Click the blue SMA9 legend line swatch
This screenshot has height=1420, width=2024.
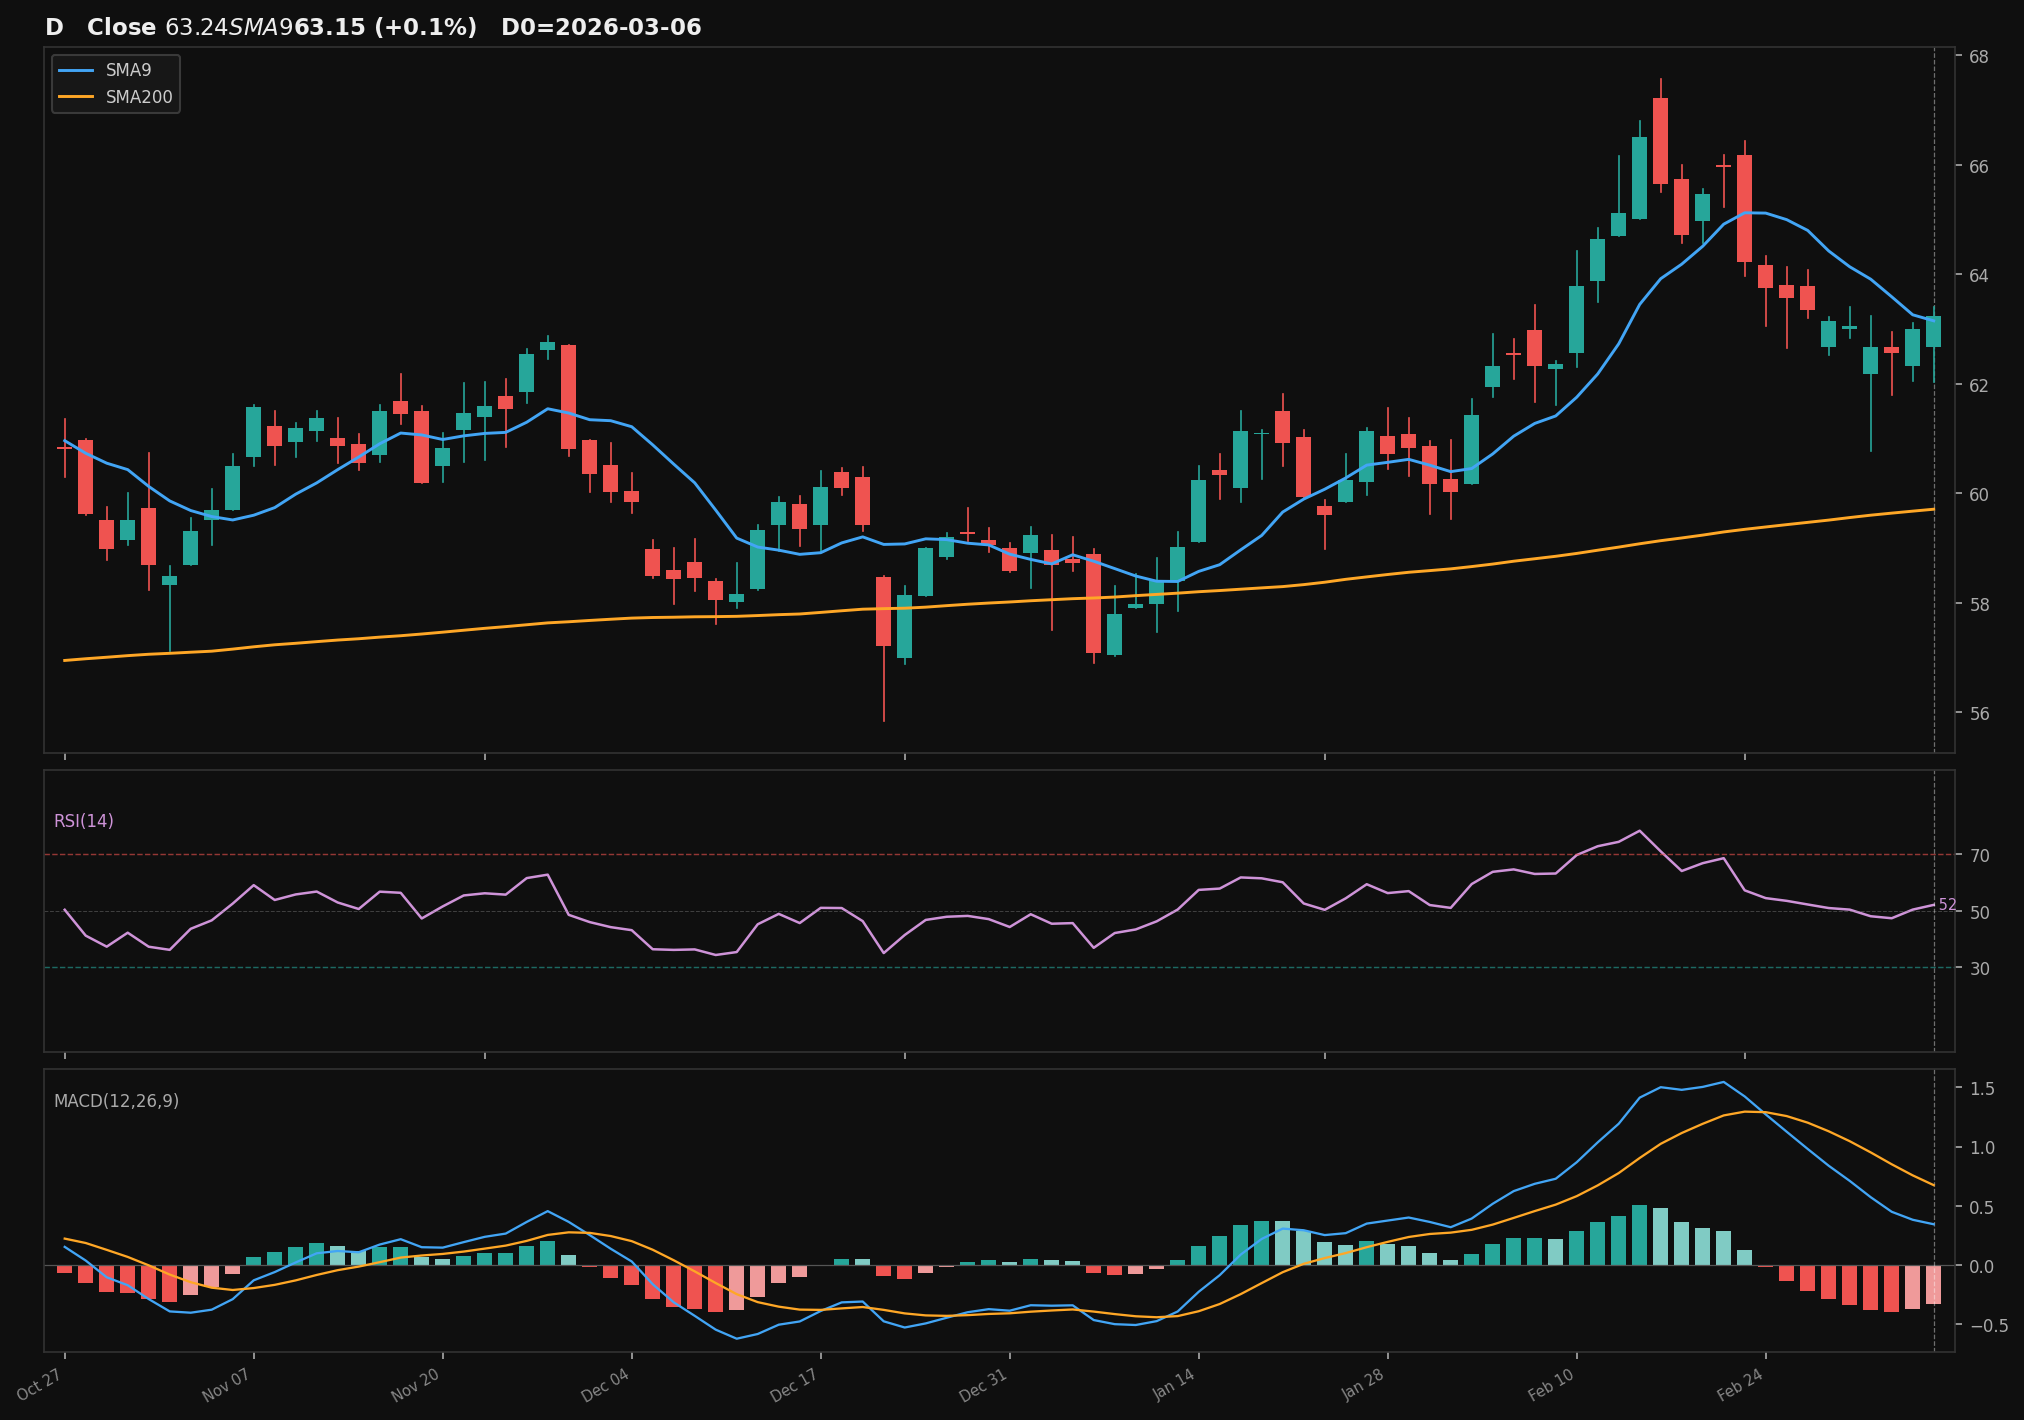77,70
